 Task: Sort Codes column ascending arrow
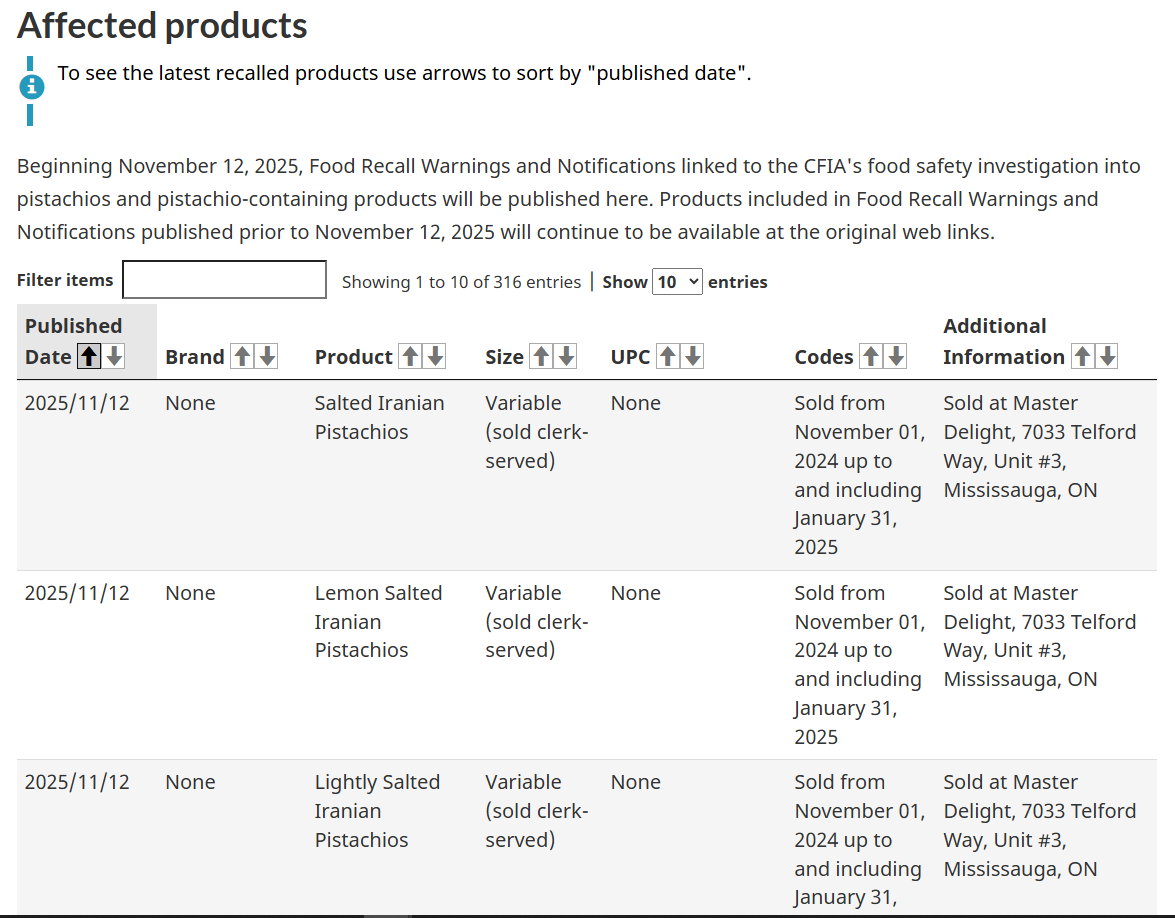[x=871, y=356]
